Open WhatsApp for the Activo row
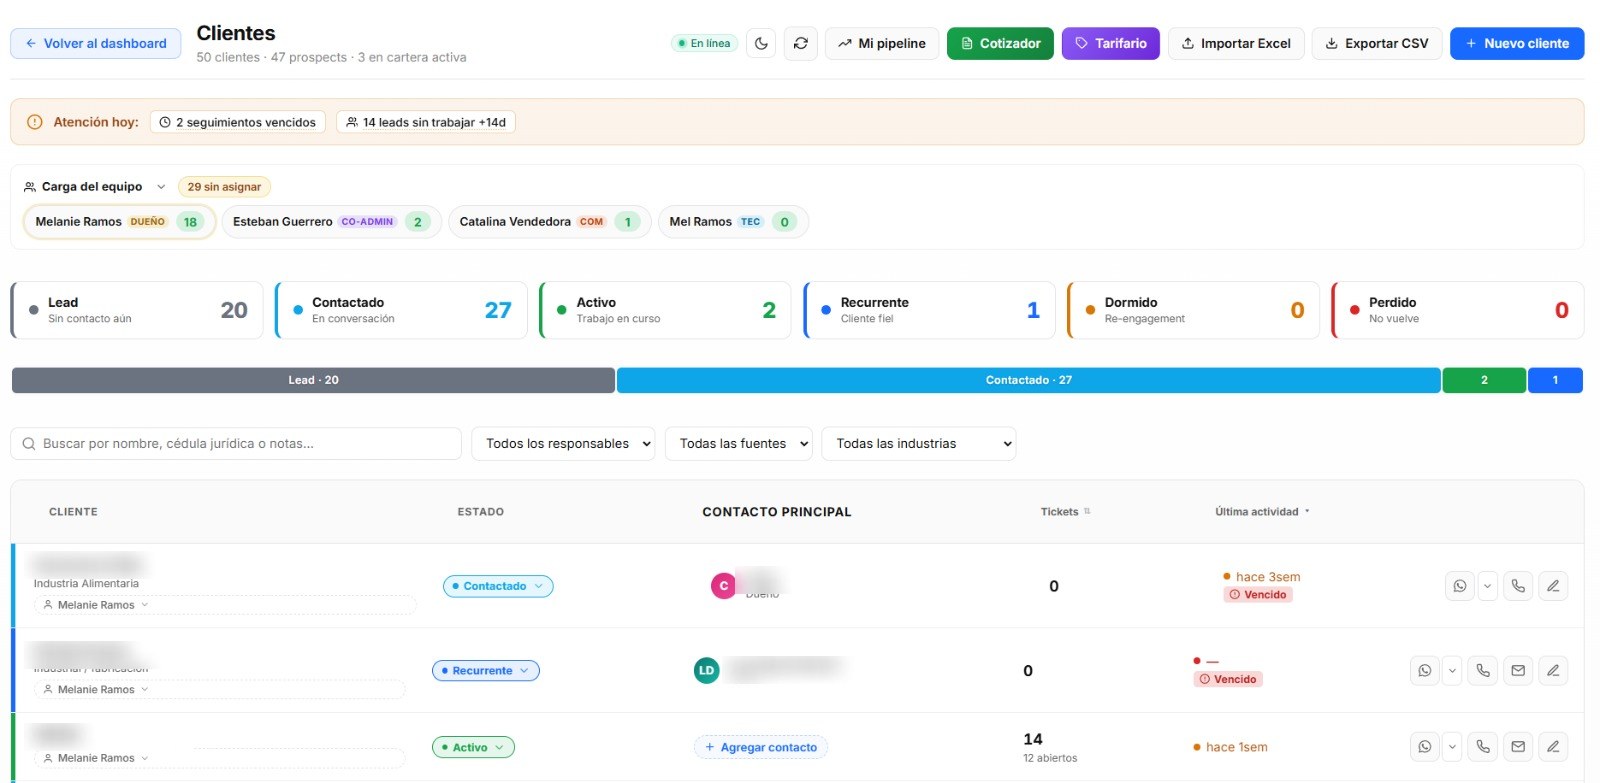 coord(1425,746)
